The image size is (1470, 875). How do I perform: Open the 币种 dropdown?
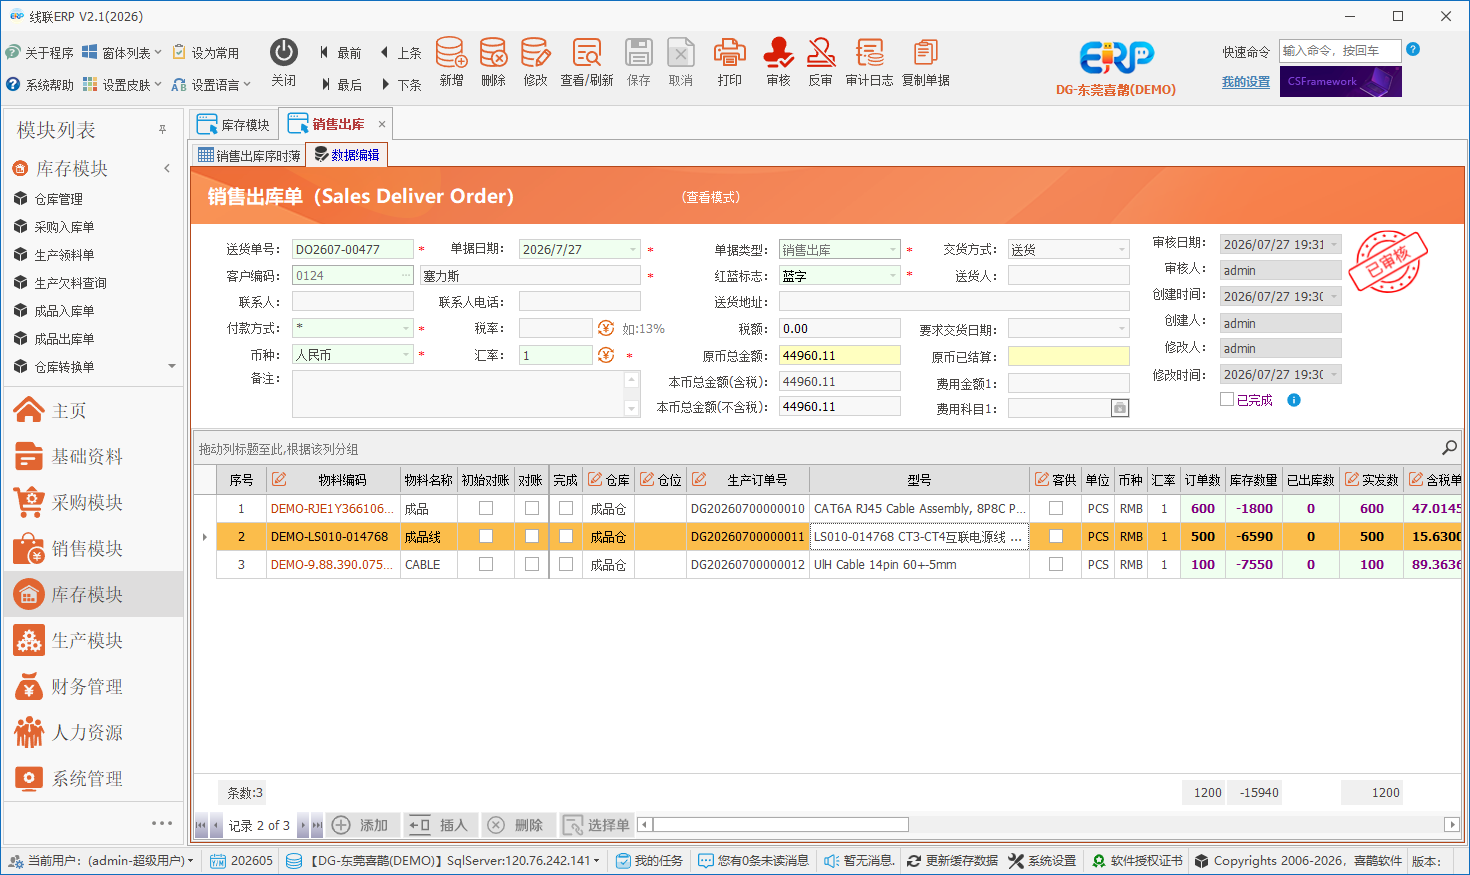coord(406,355)
